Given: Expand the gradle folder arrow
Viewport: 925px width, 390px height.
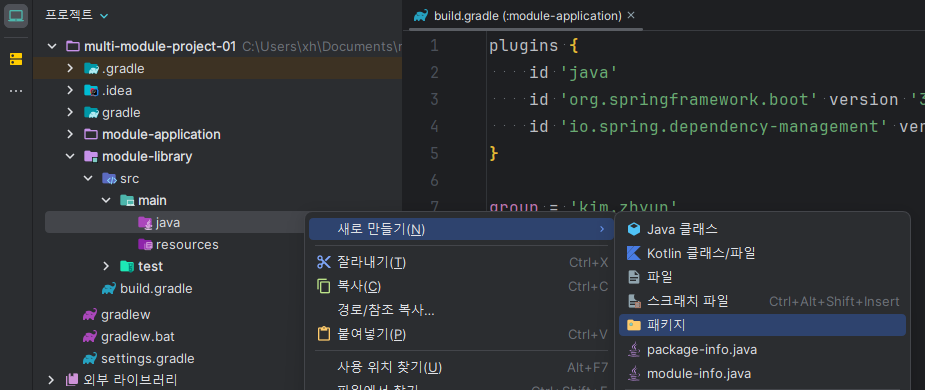Looking at the screenshot, I should tap(70, 112).
